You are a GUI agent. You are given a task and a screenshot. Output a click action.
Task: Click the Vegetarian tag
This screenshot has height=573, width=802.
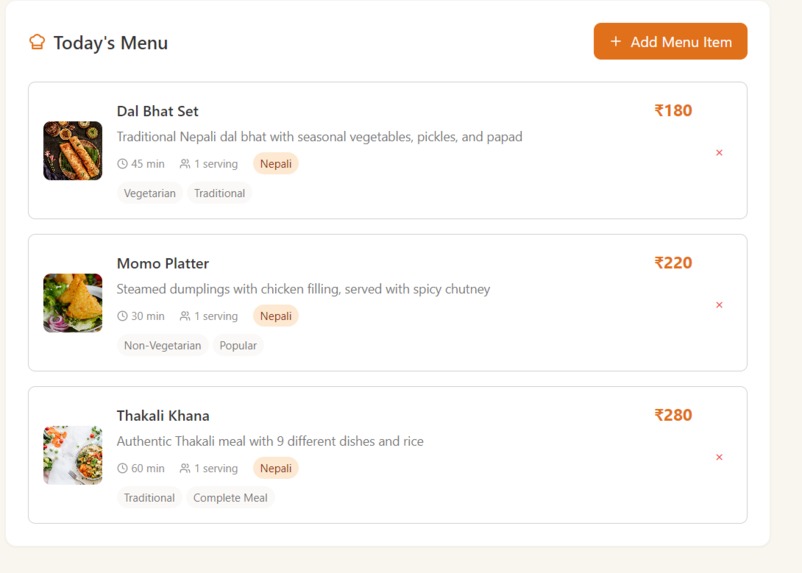pos(149,193)
